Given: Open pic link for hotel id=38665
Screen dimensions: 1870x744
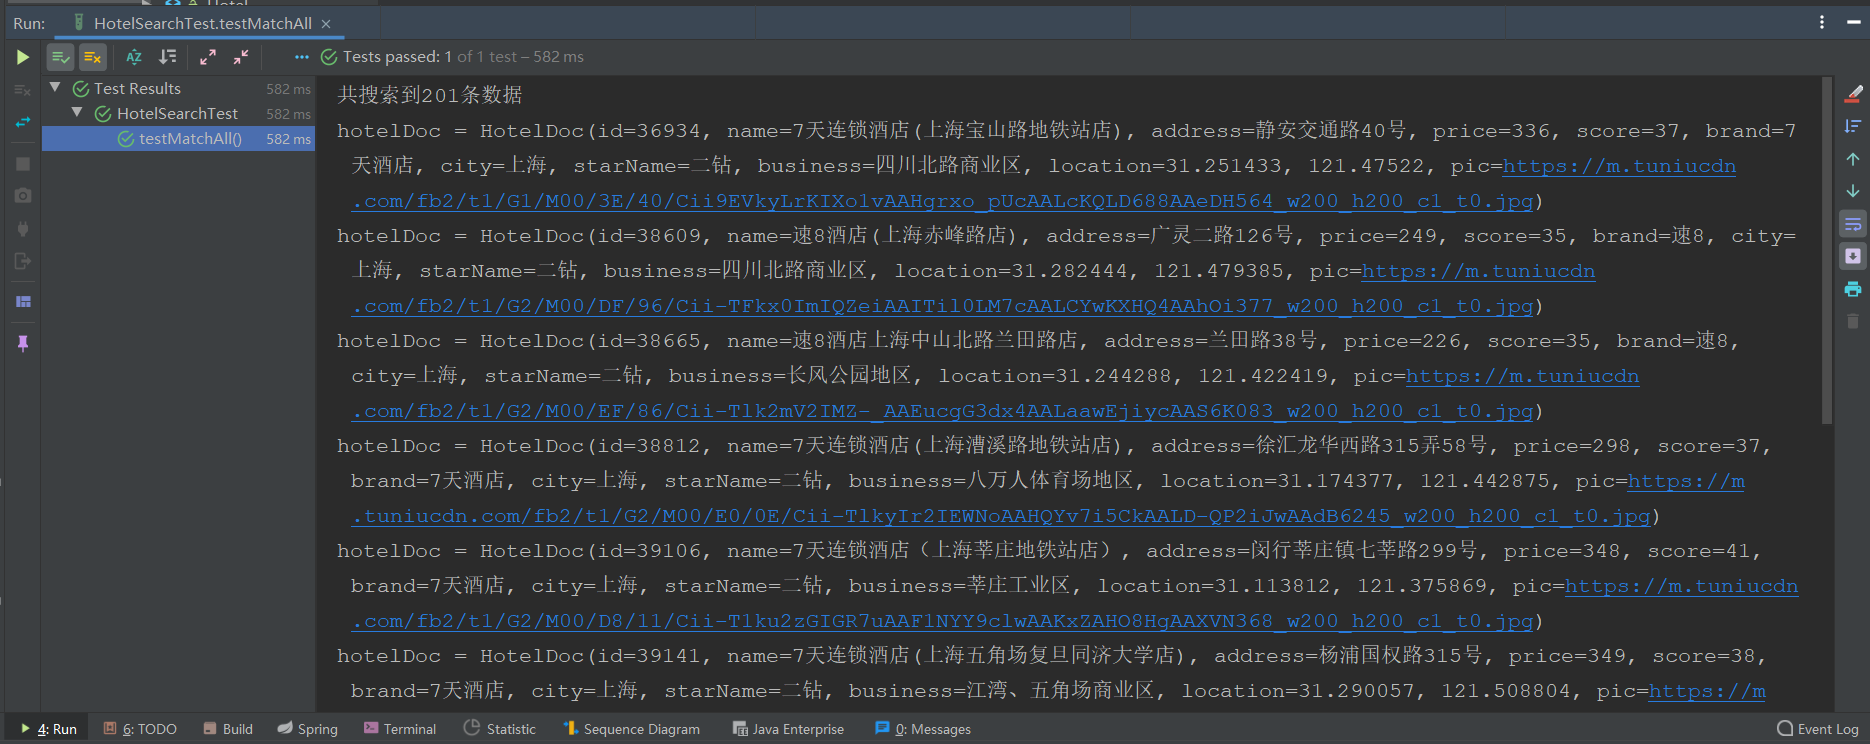Looking at the screenshot, I should [x=942, y=411].
